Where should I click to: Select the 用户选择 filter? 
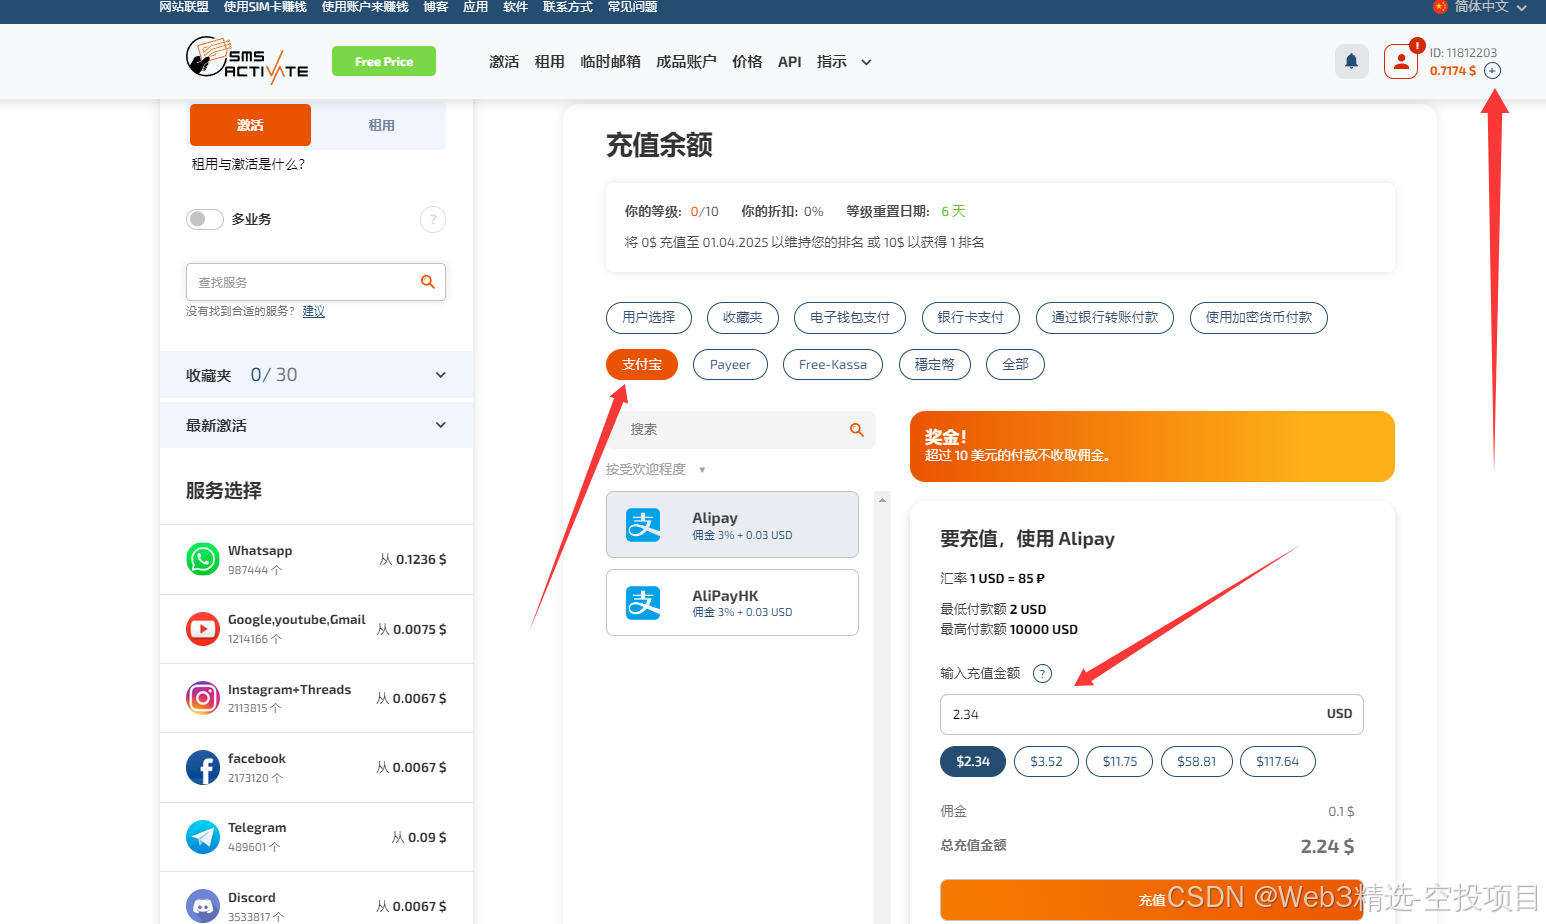(x=649, y=317)
